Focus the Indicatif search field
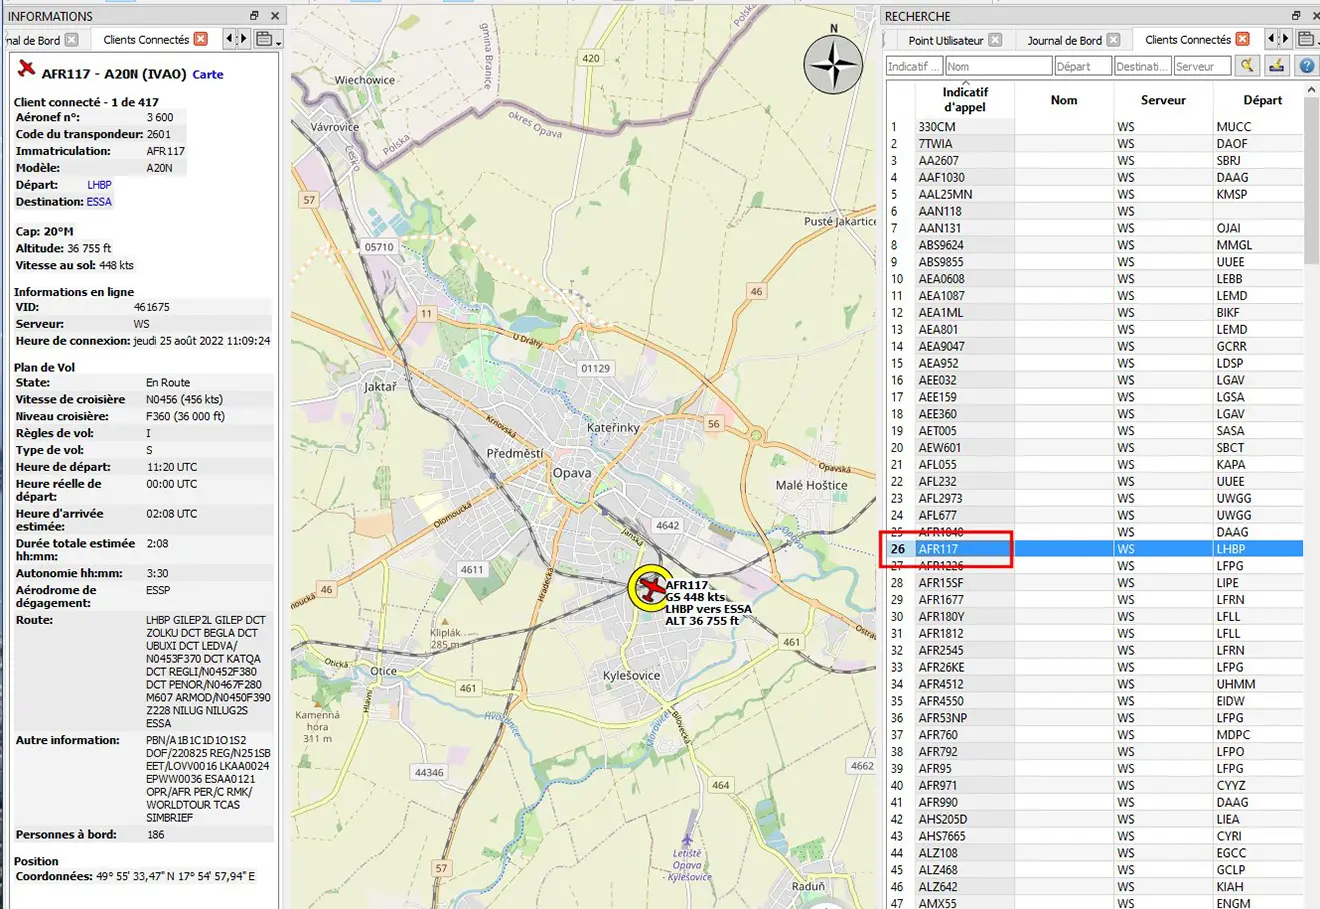The height and width of the screenshot is (909, 1320). [914, 66]
